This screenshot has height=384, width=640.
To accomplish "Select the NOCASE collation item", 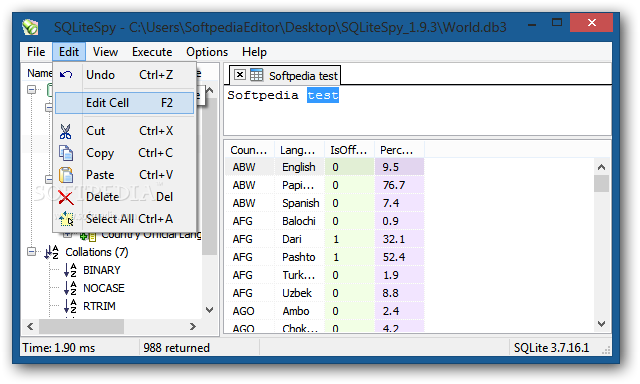I will (x=104, y=288).
